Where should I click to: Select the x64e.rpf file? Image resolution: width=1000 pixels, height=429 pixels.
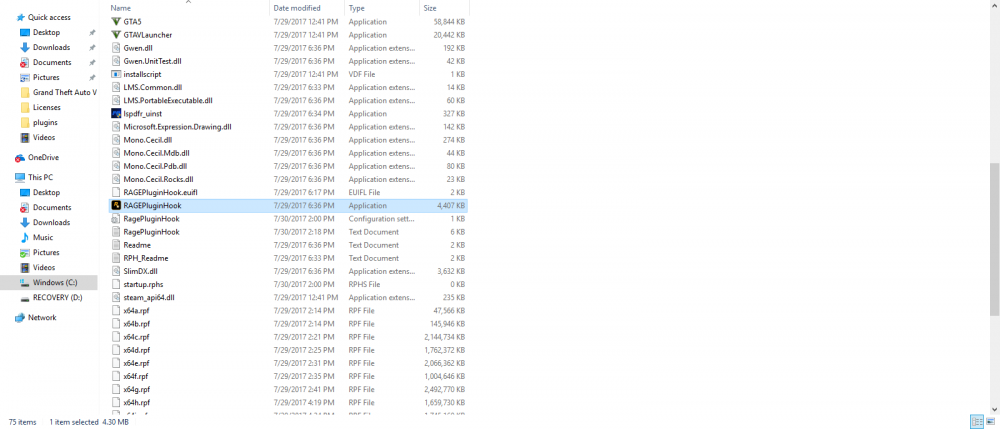coord(136,363)
